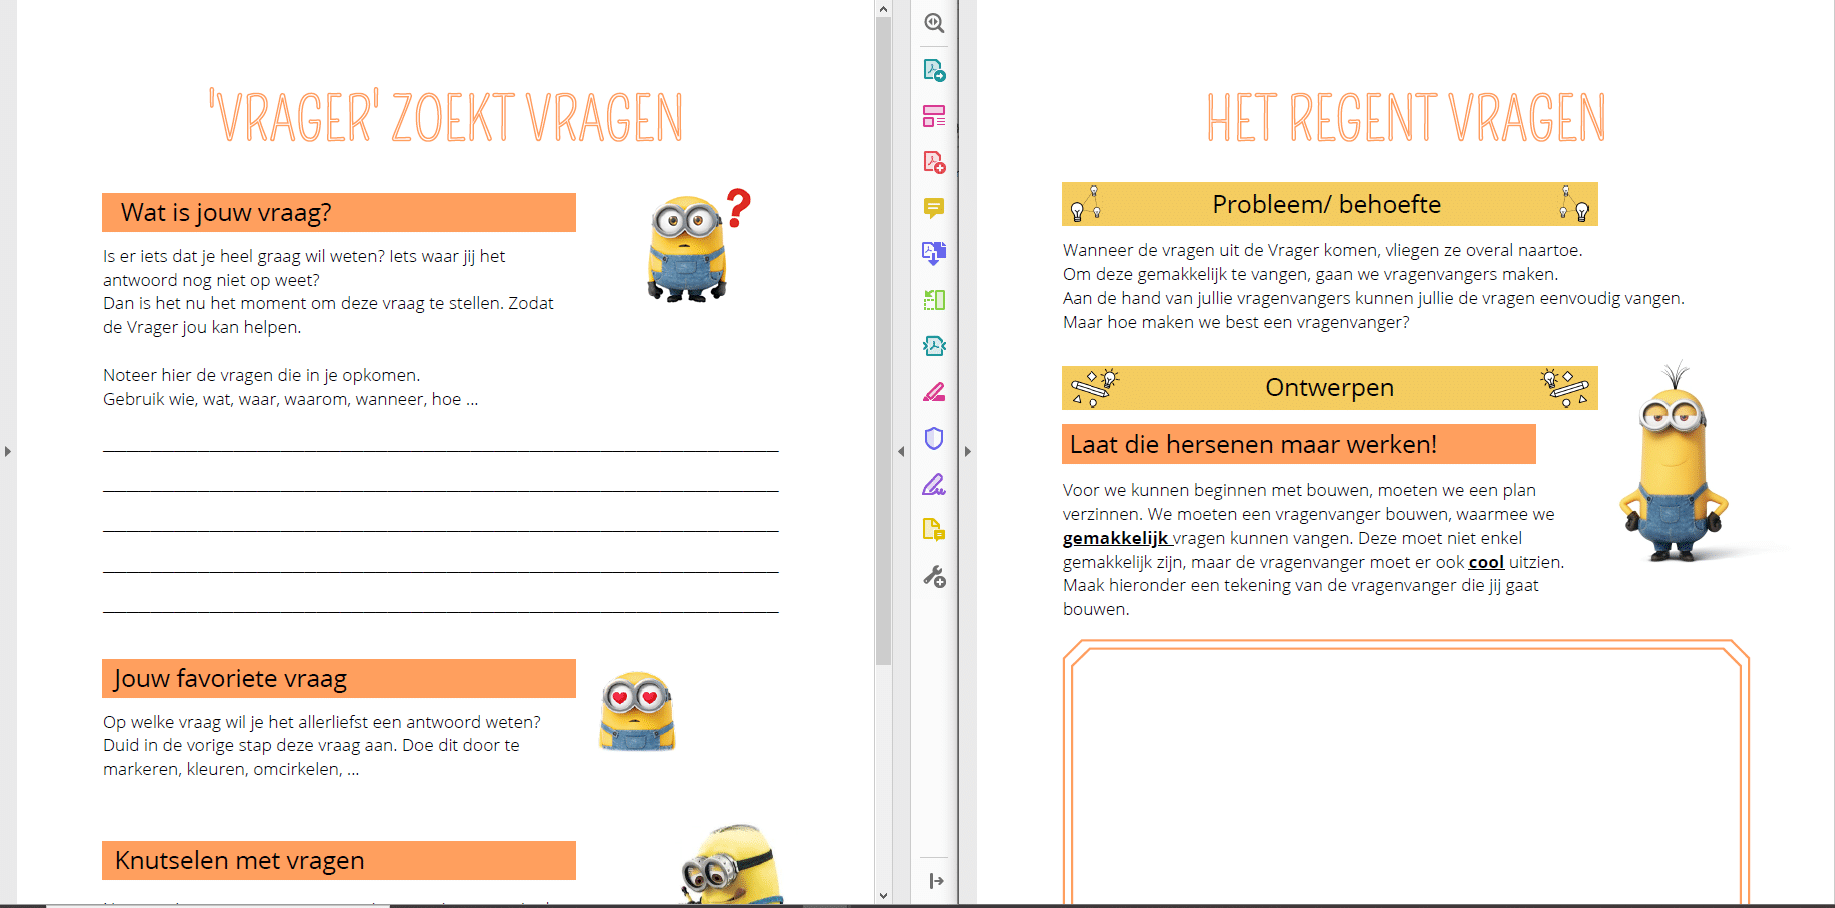Expand the left navigation pane arrow
The height and width of the screenshot is (908, 1835).
click(x=8, y=452)
